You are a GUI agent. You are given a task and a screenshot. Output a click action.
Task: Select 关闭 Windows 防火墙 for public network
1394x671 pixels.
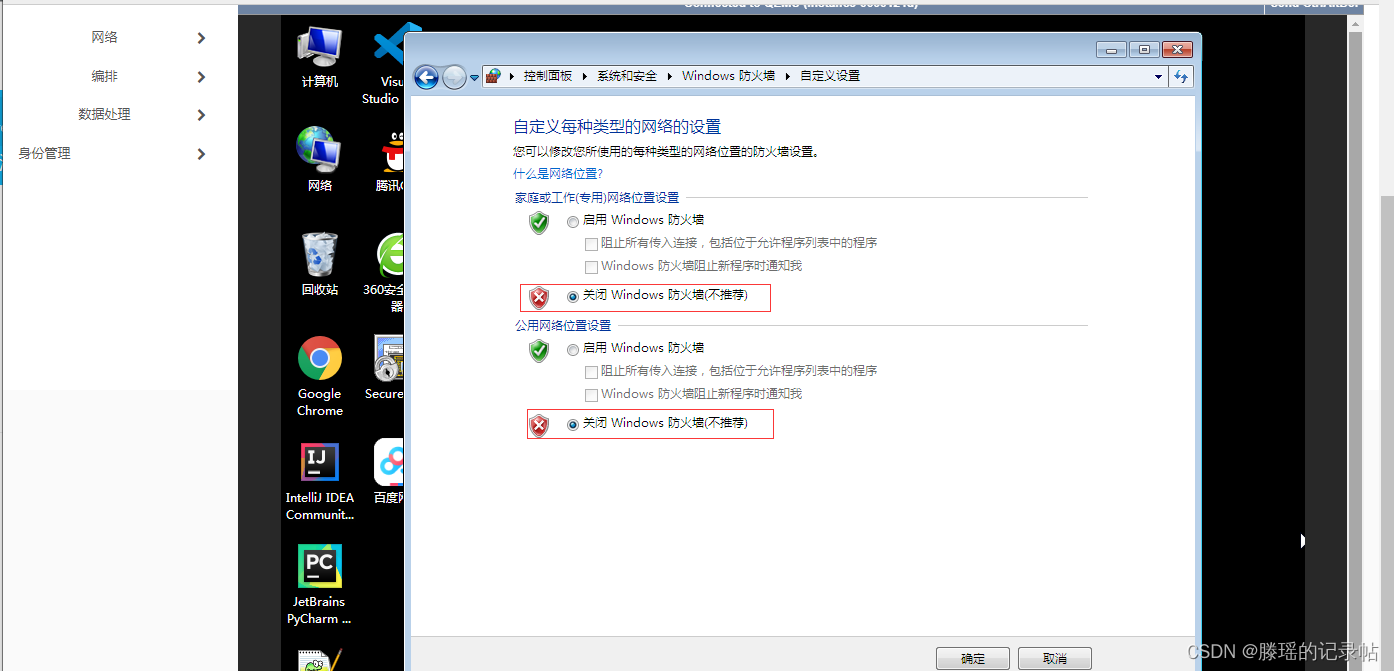pyautogui.click(x=573, y=424)
